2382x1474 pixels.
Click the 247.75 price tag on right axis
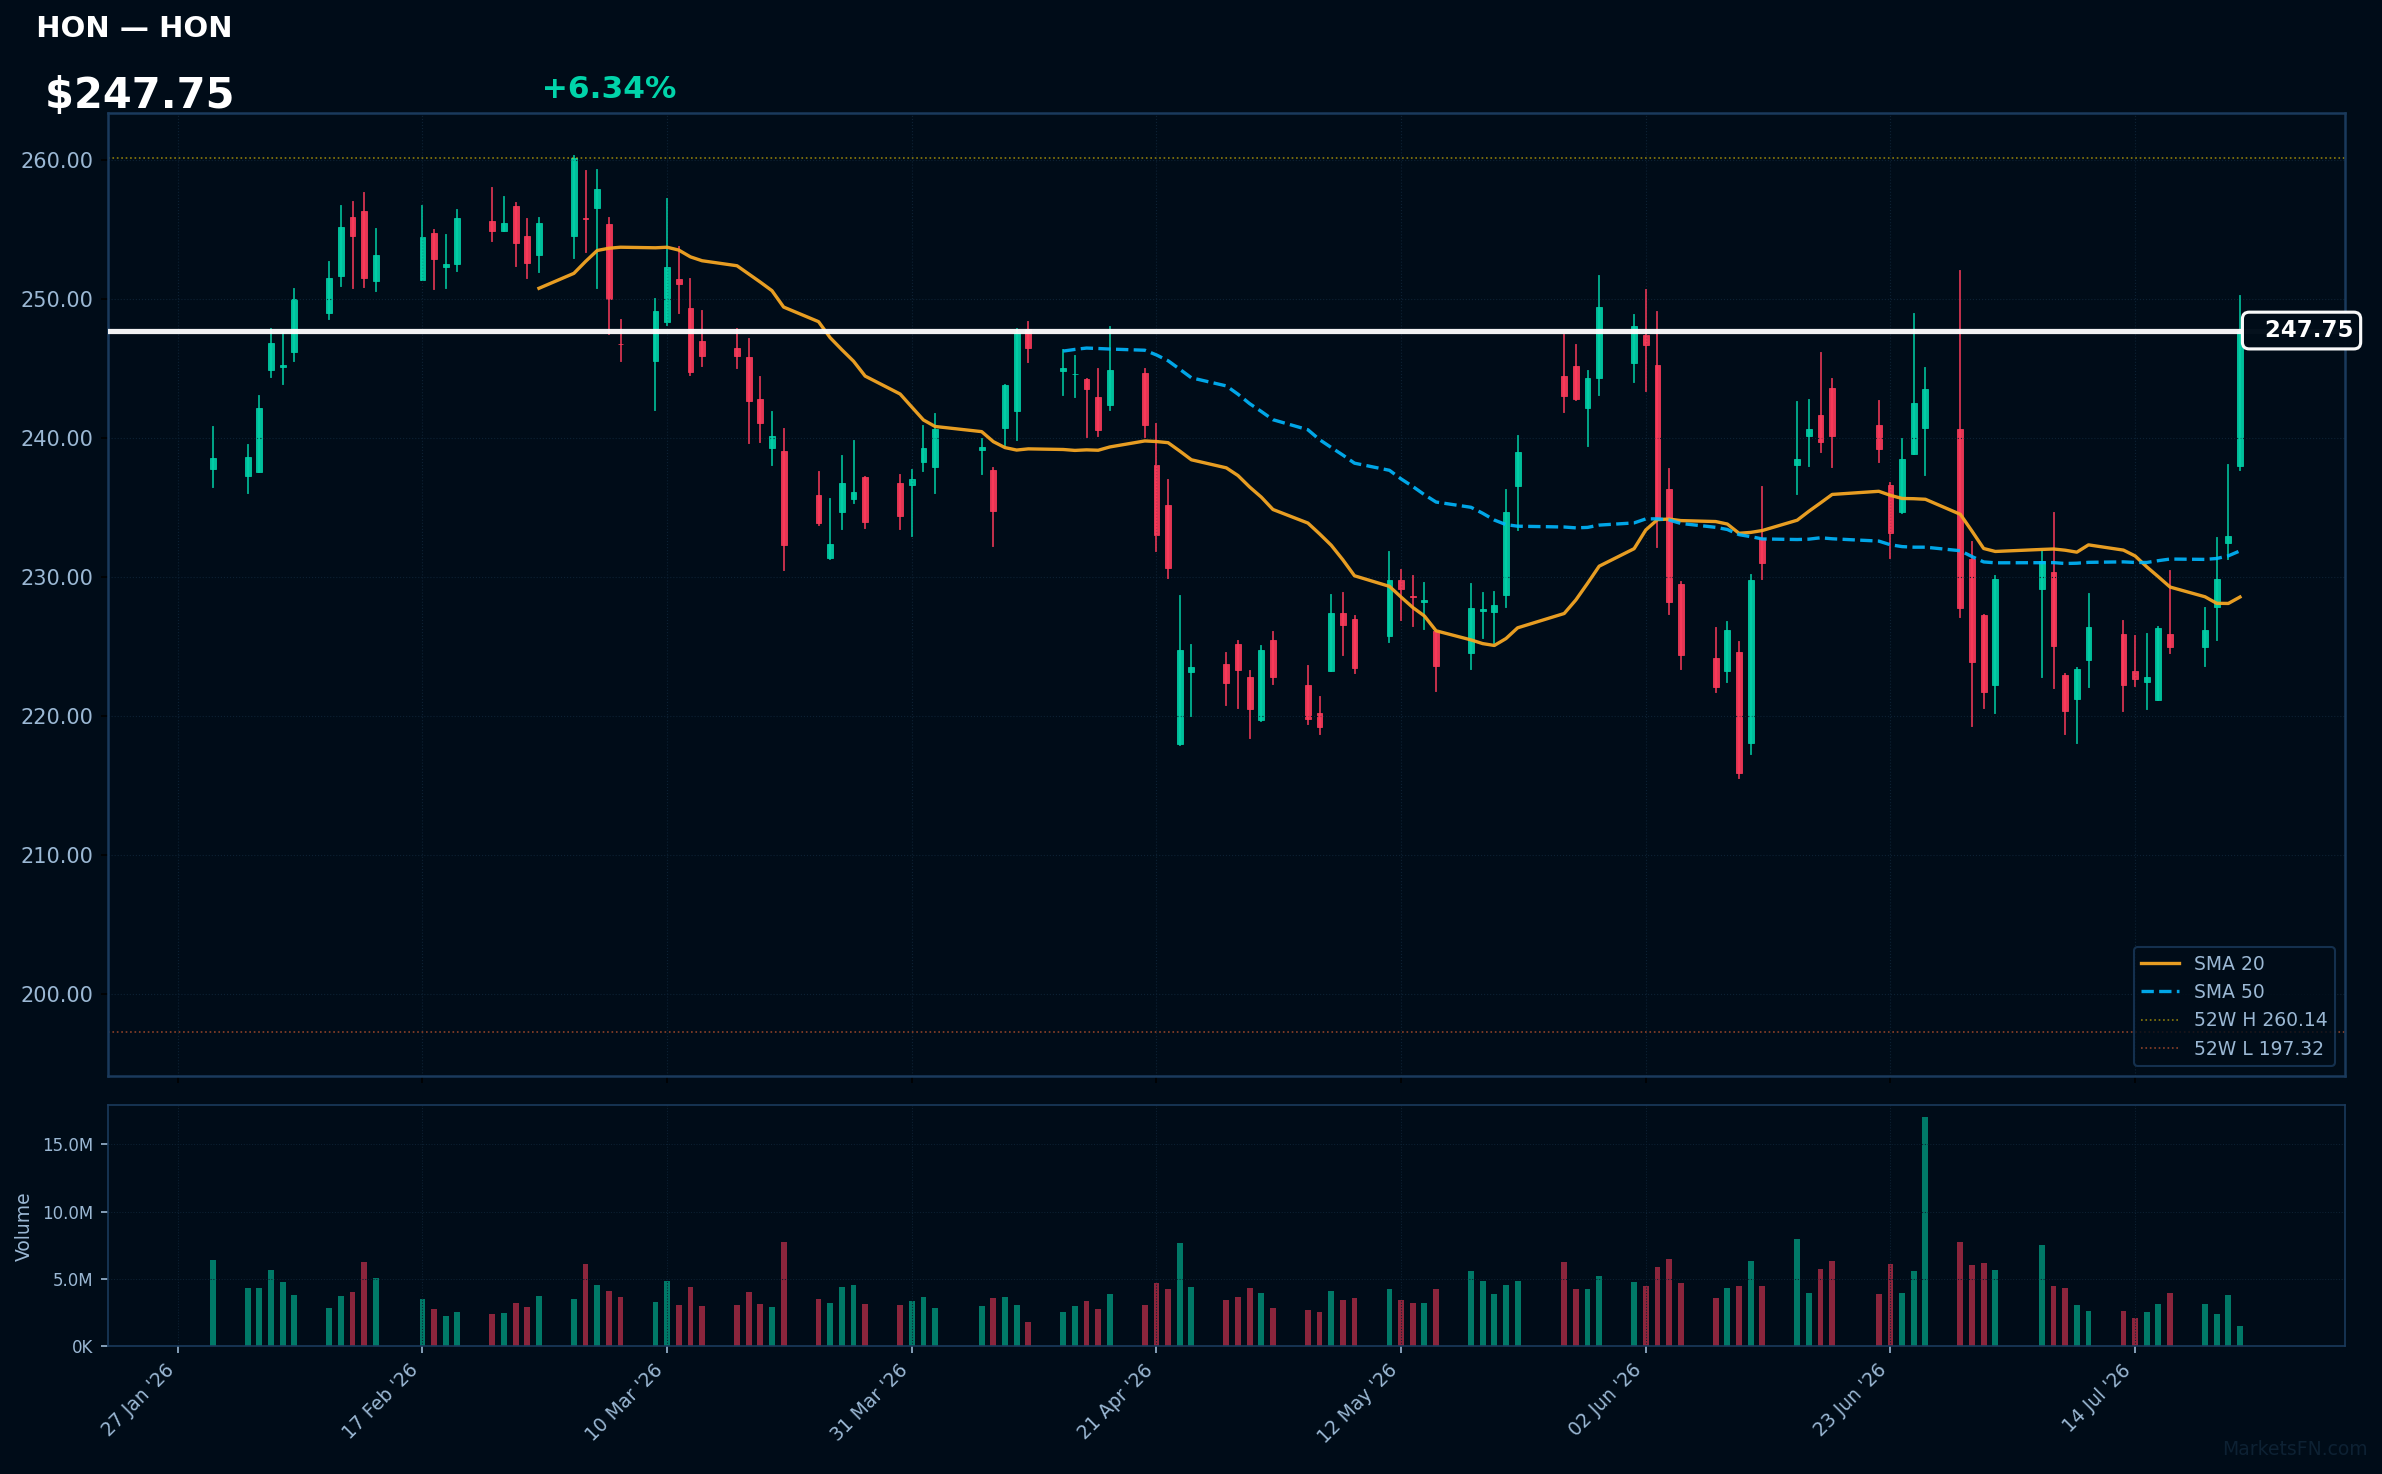pyautogui.click(x=2301, y=330)
